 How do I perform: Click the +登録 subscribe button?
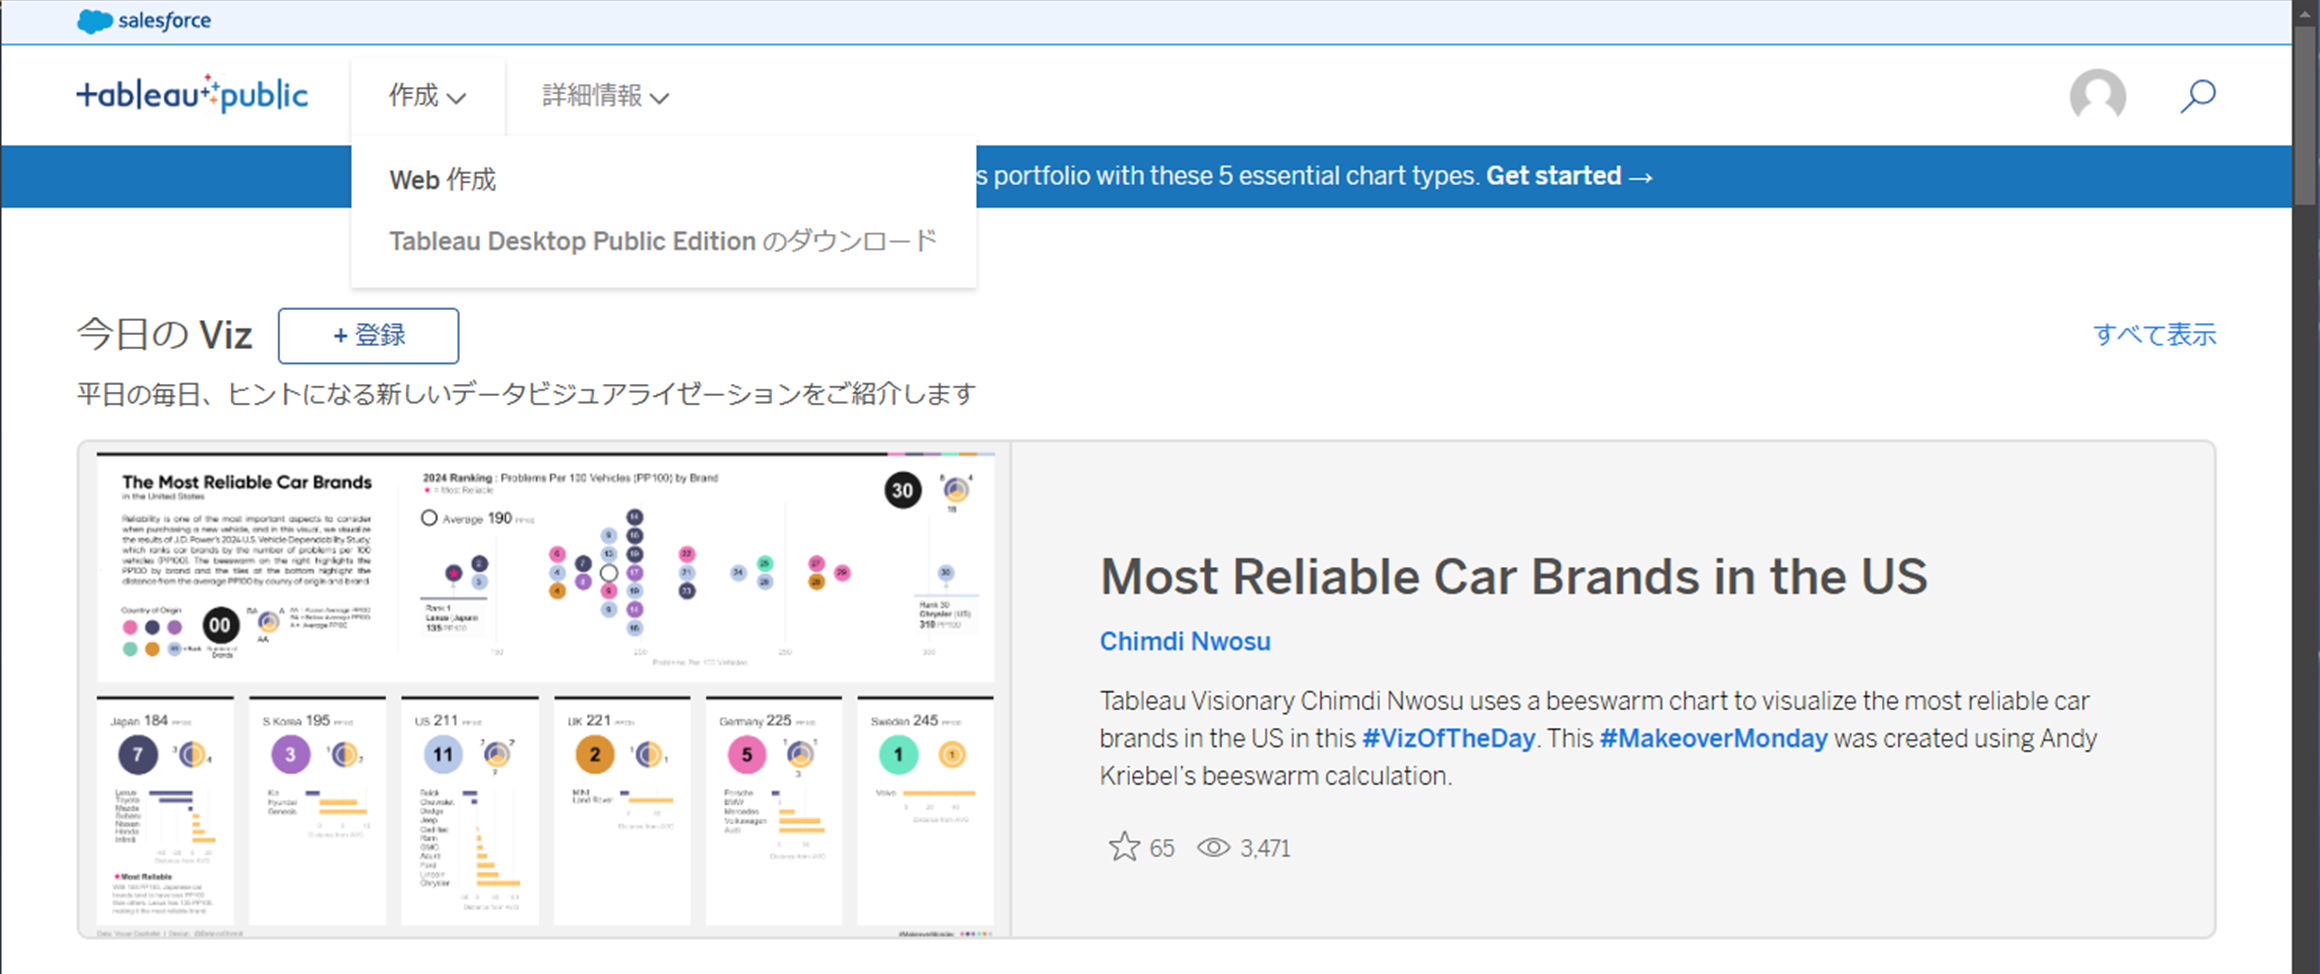click(368, 336)
